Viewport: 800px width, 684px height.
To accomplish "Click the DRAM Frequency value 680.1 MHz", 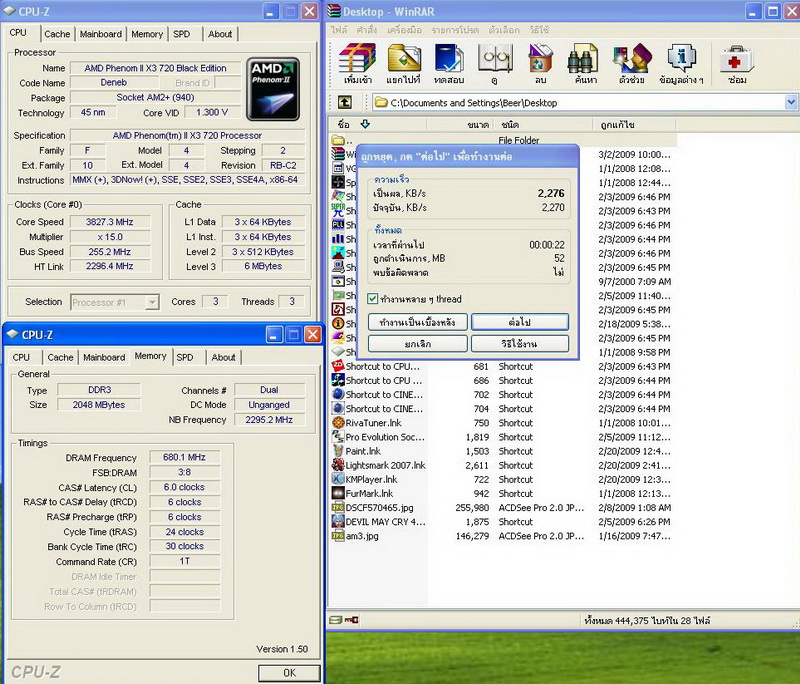I will [x=184, y=458].
